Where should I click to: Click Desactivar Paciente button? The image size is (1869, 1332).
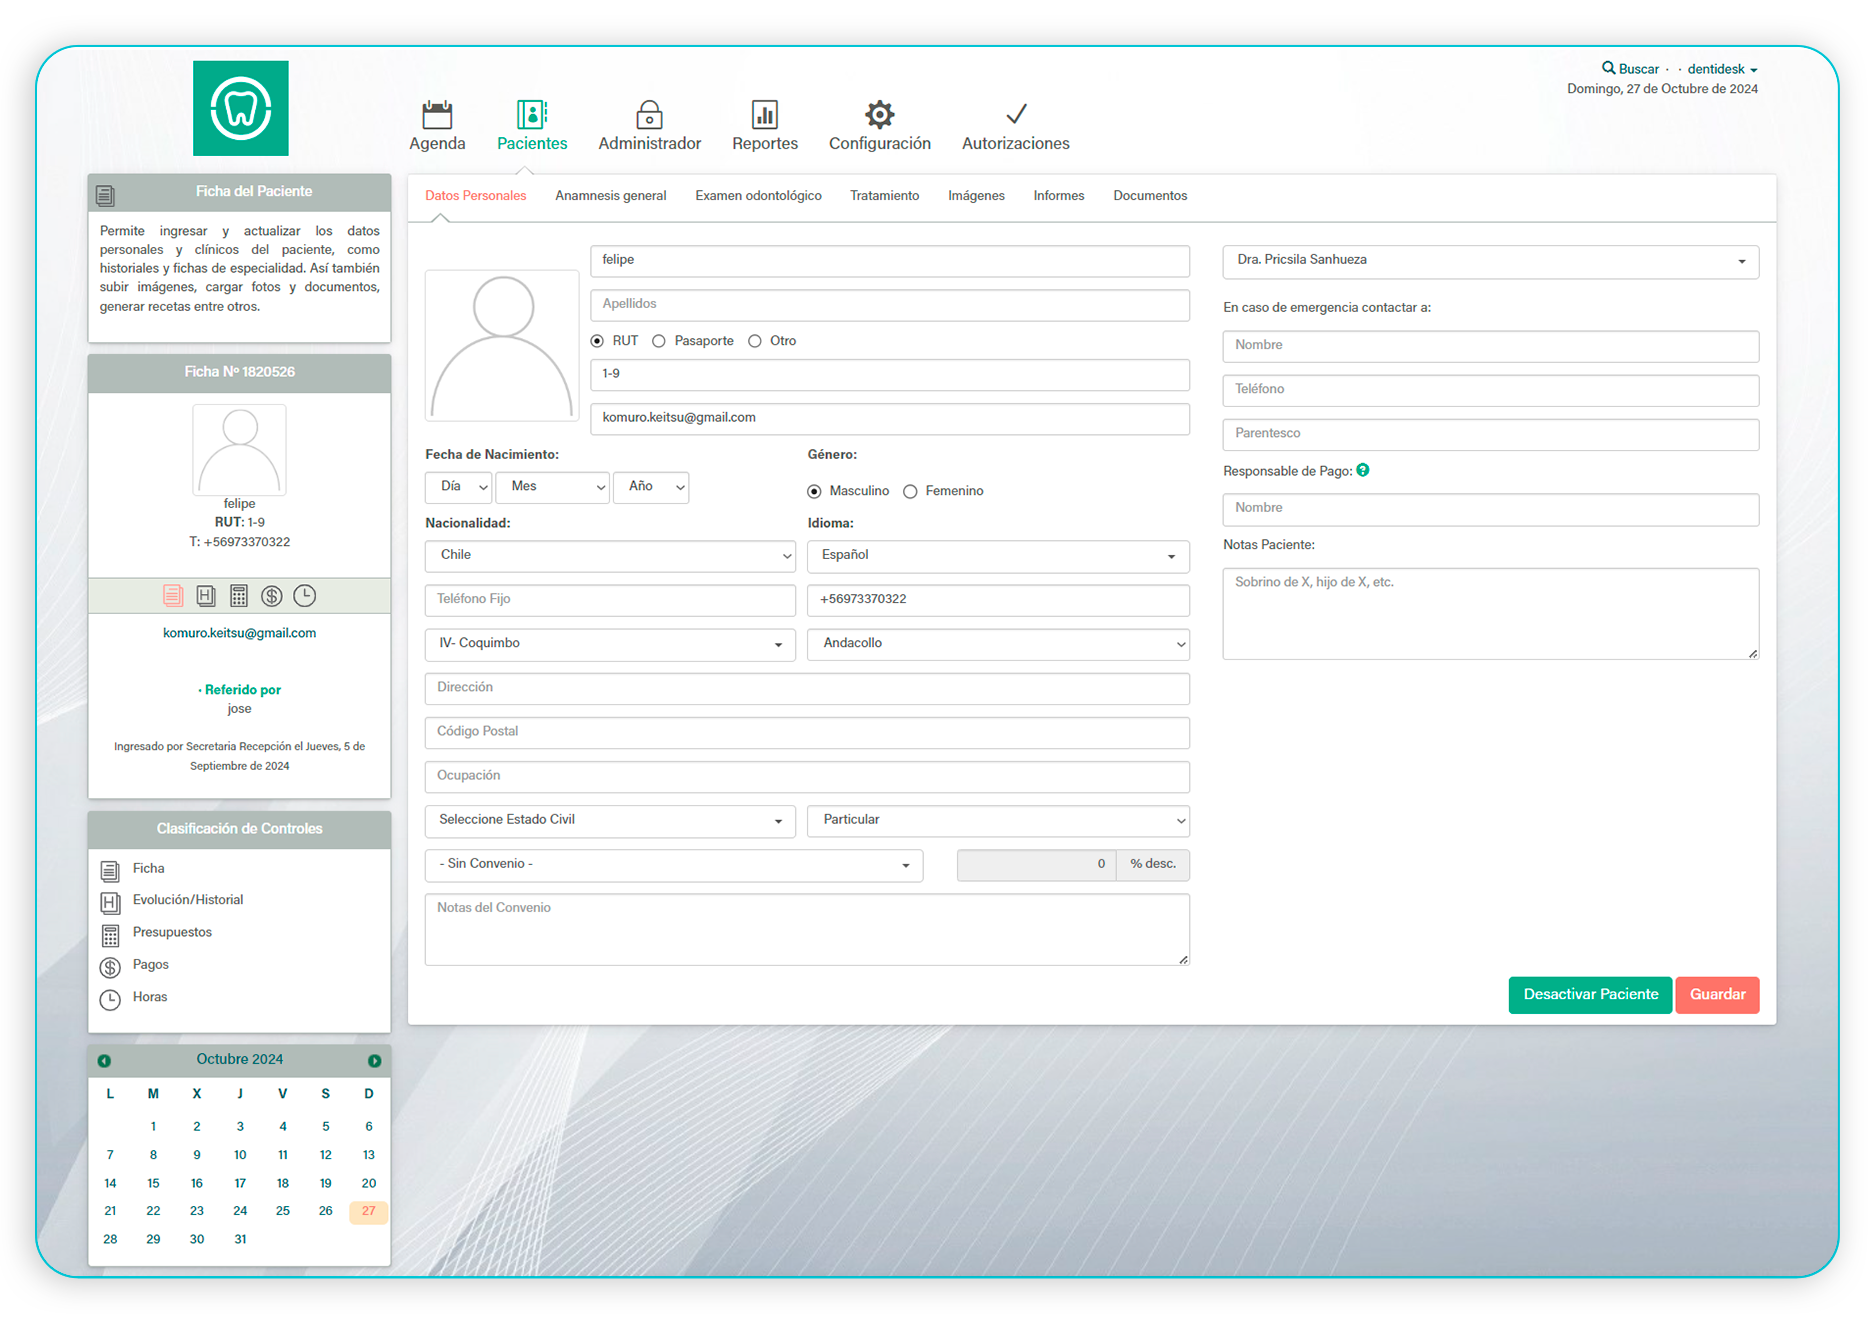coord(1589,994)
